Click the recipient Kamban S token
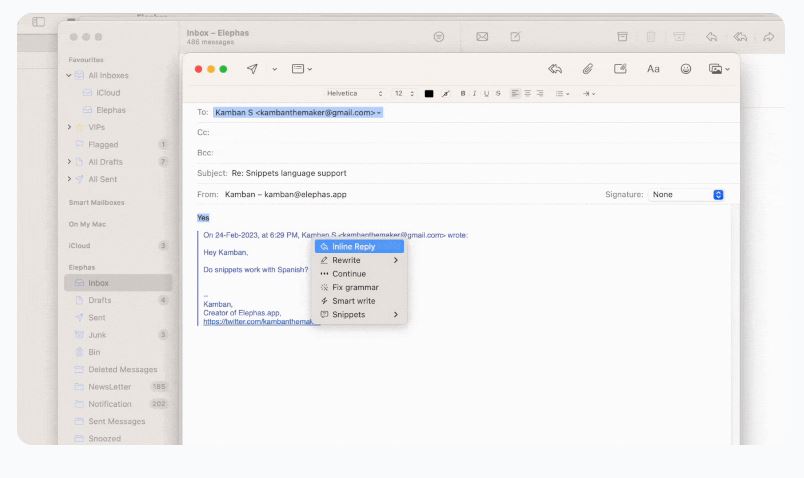804x478 pixels. 298,112
